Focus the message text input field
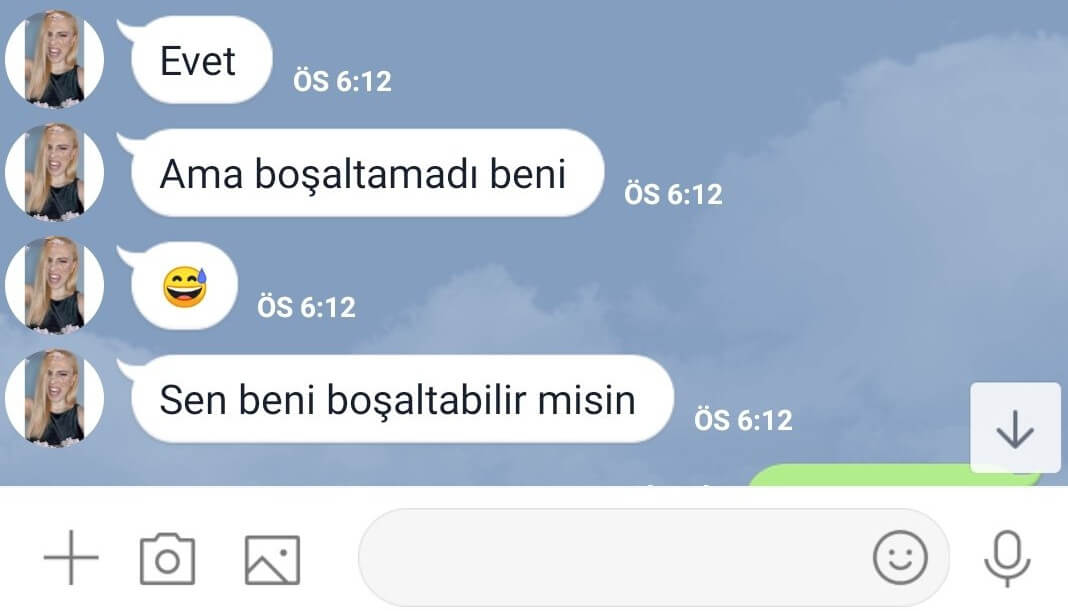The height and width of the screenshot is (611, 1068). tap(654, 557)
